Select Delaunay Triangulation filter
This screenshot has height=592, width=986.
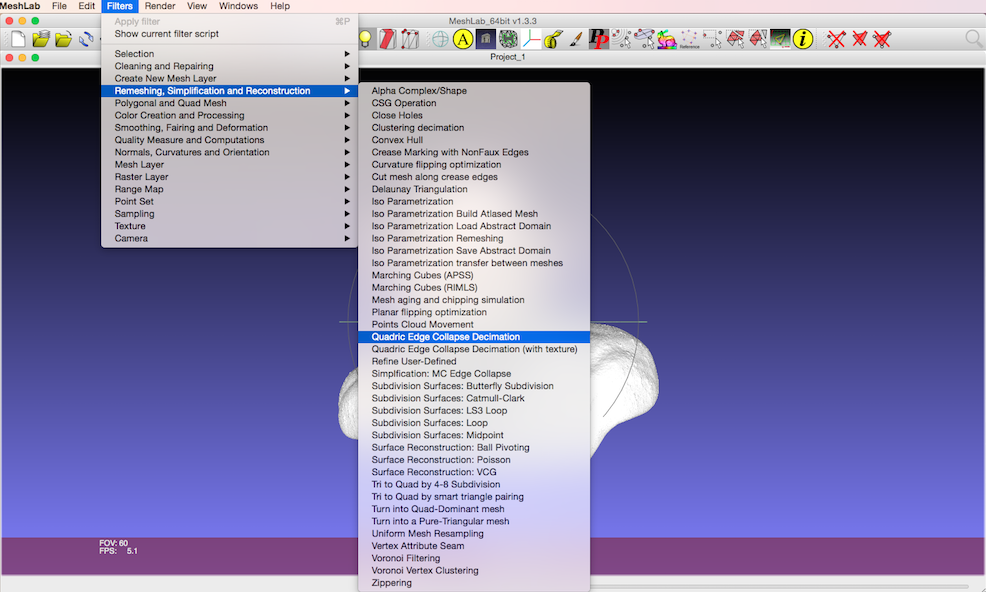474,189
